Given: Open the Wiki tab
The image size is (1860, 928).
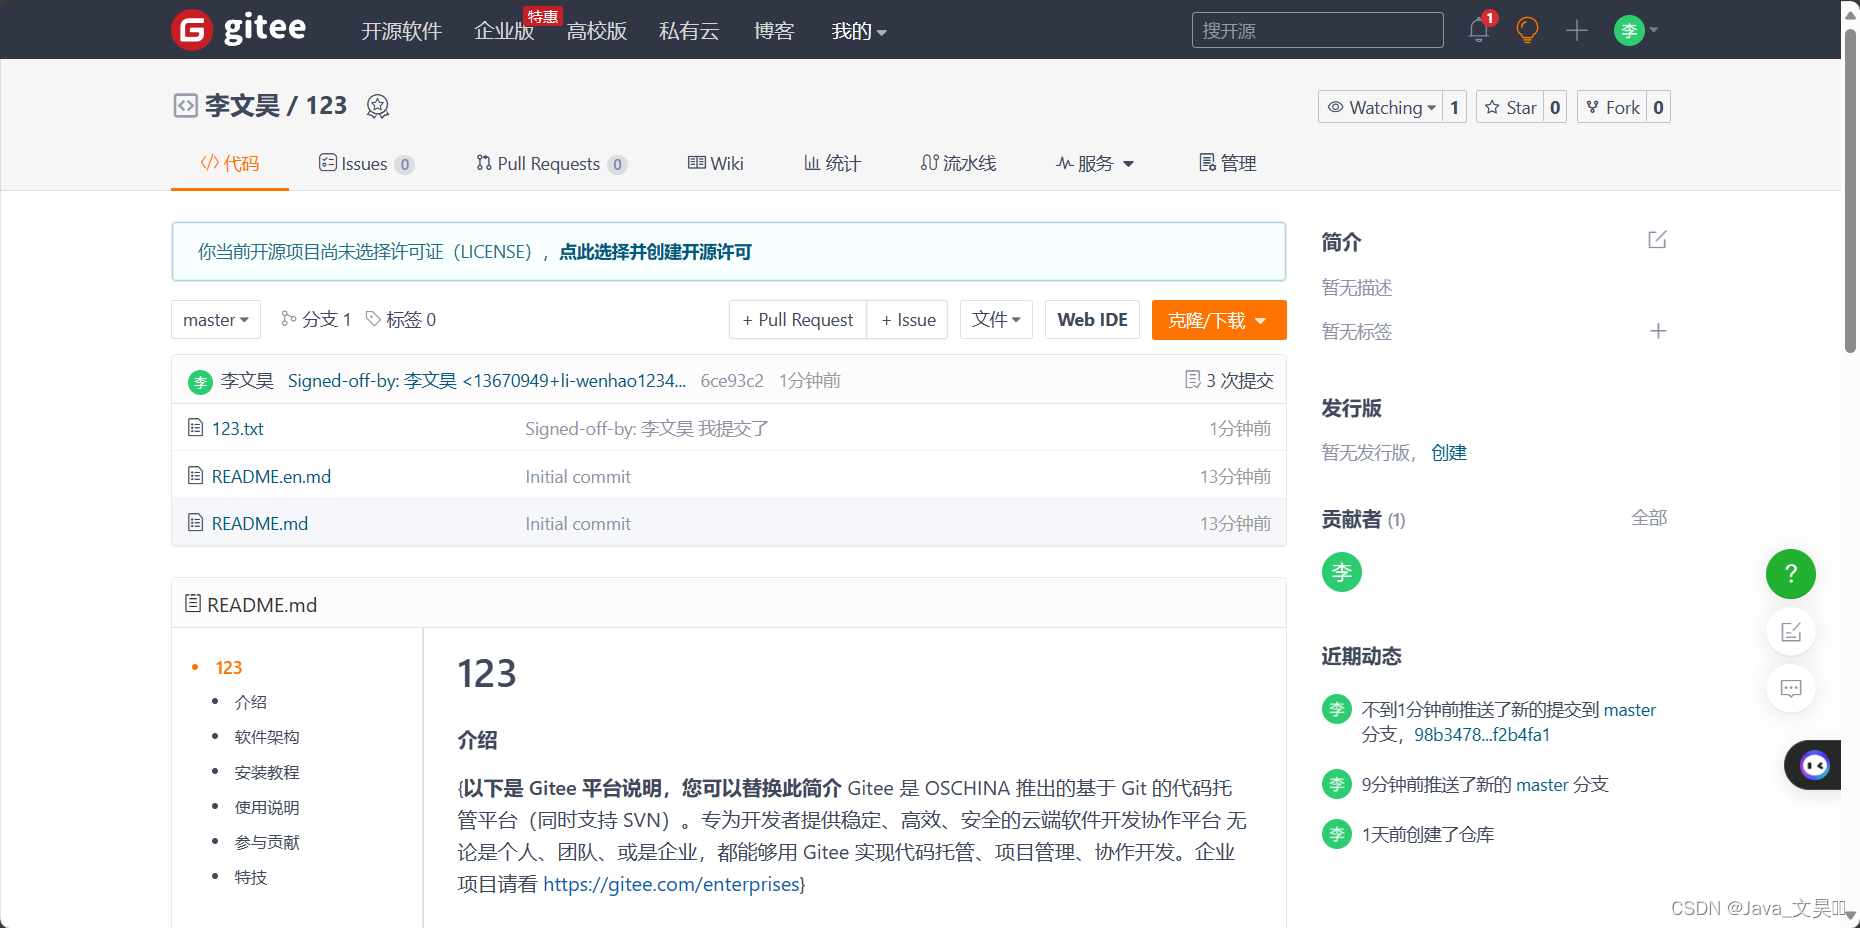Looking at the screenshot, I should click(716, 163).
